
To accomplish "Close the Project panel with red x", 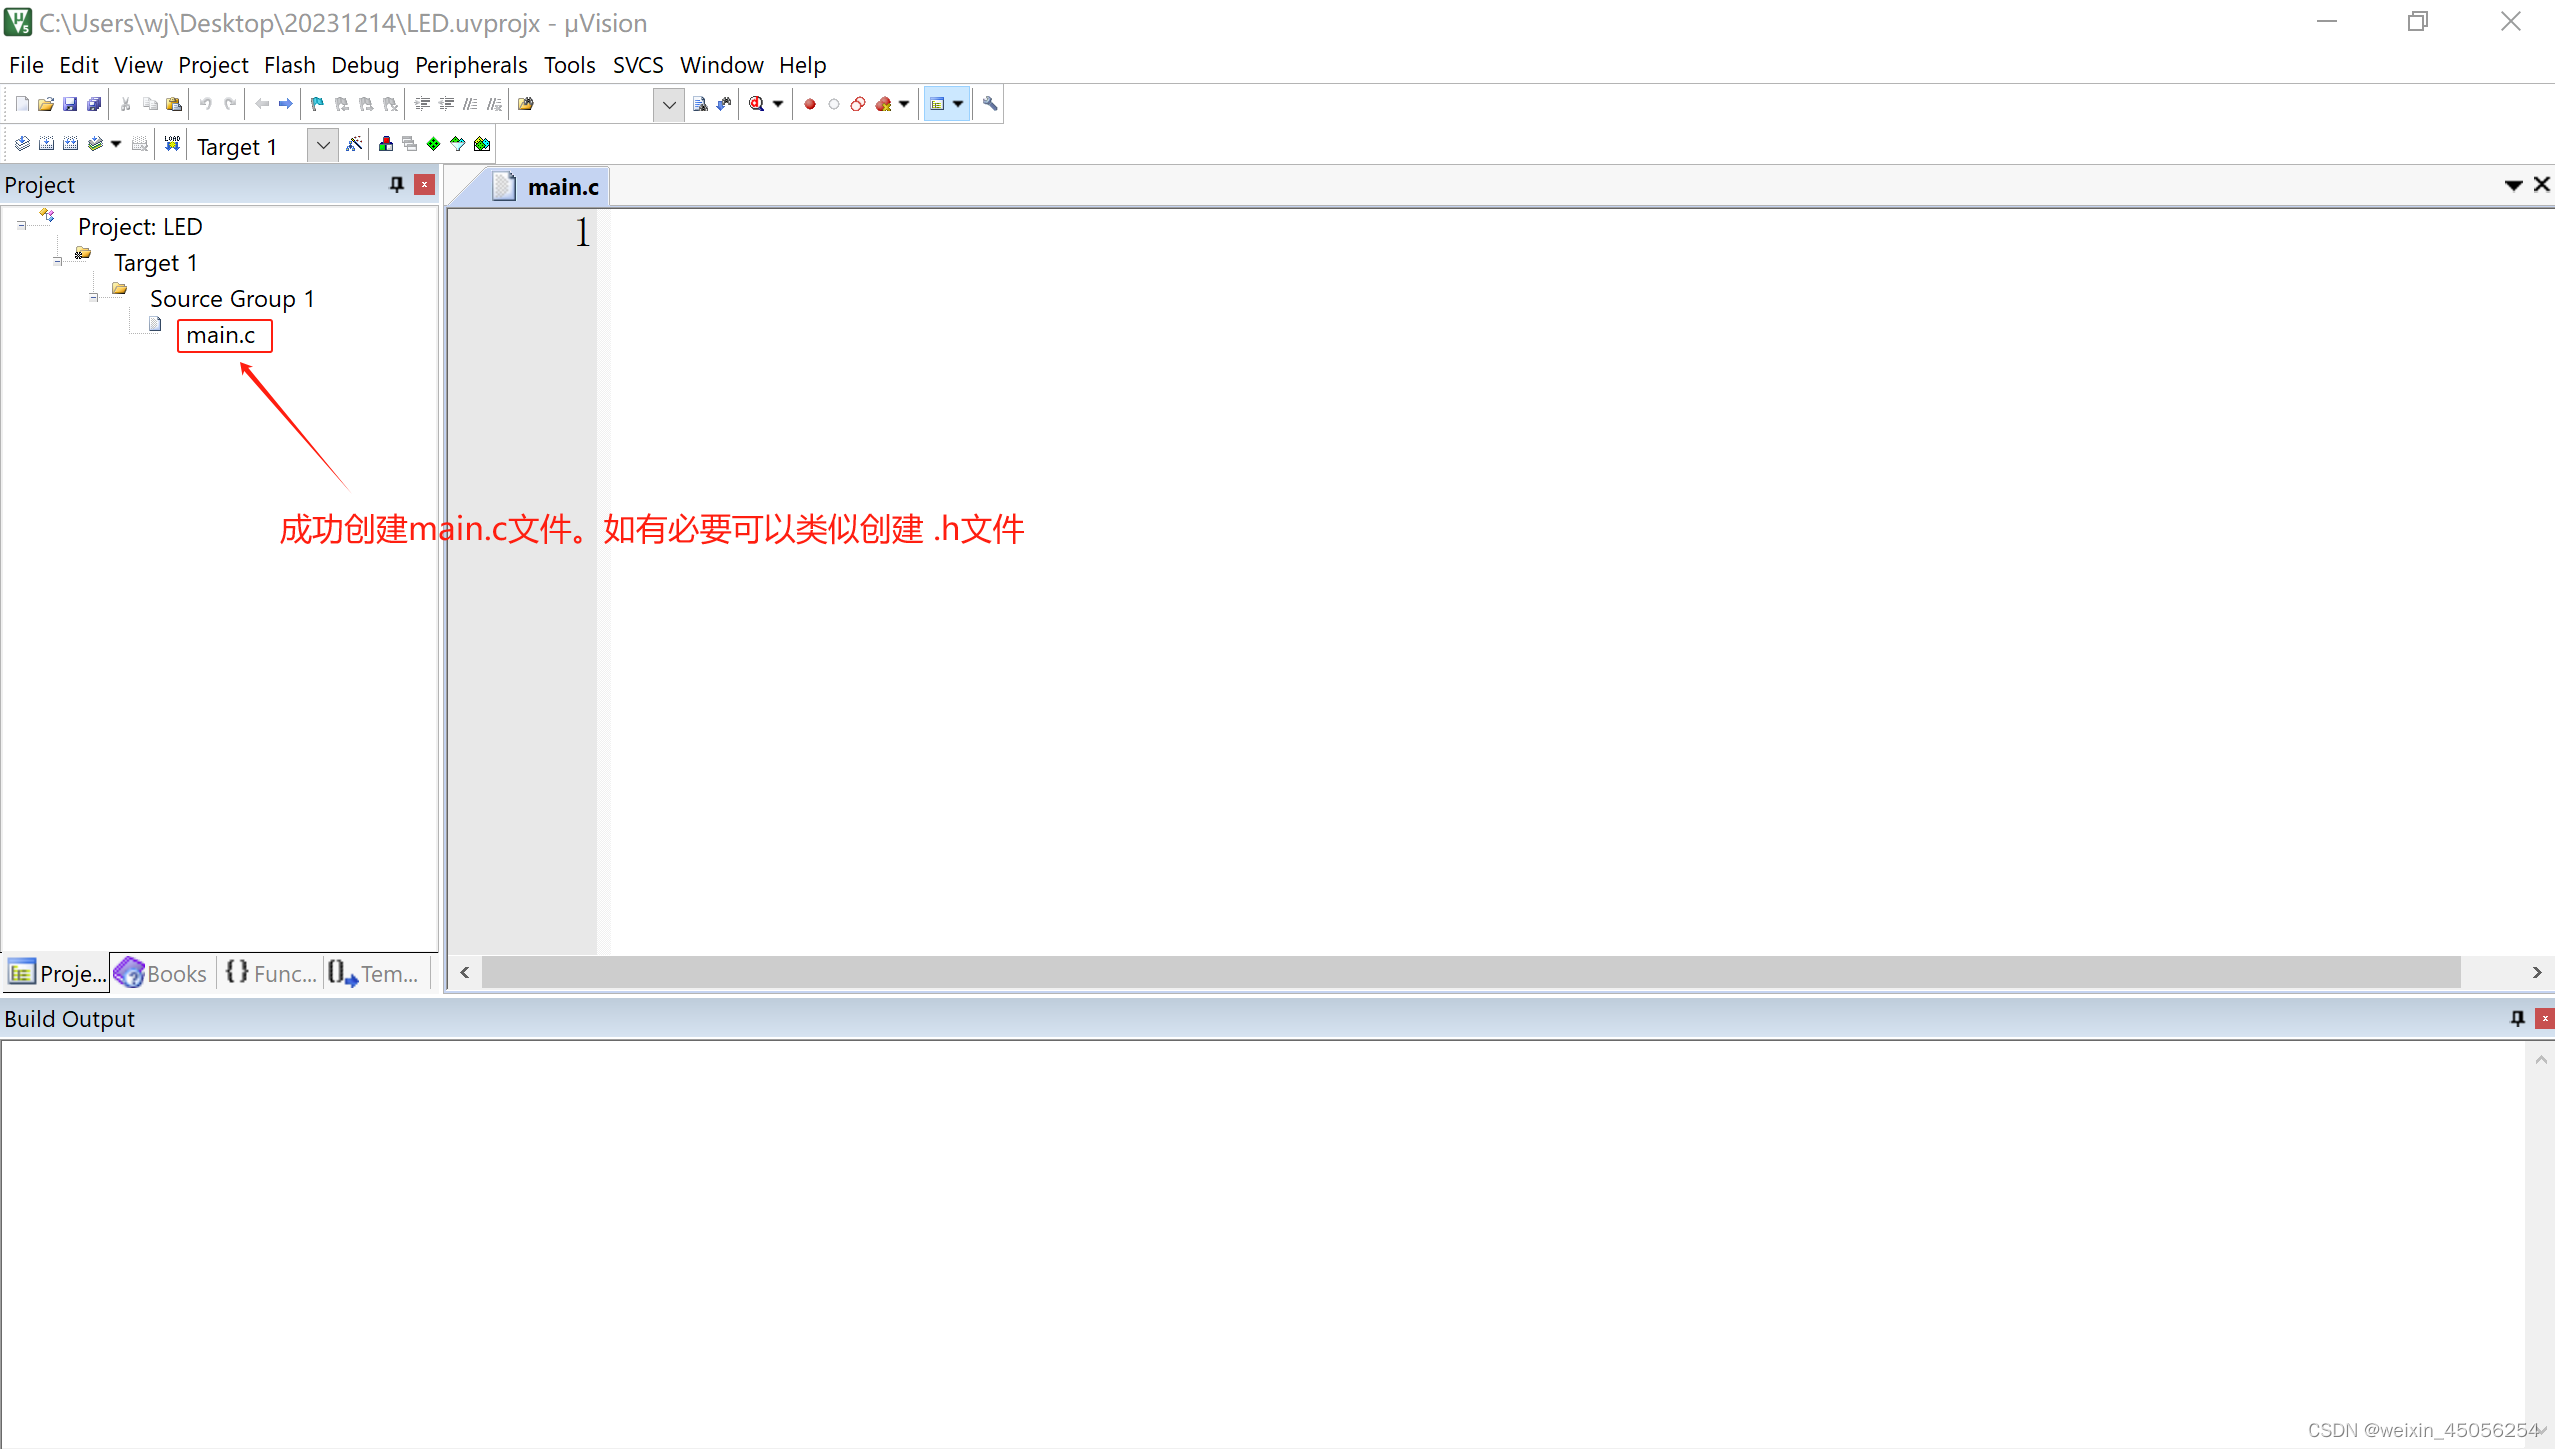I will [425, 184].
